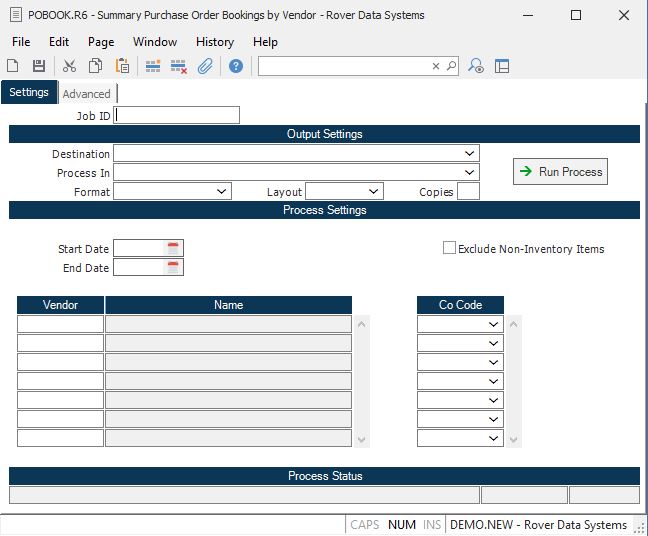Open the Format dropdown list
The height and width of the screenshot is (536, 648).
click(x=222, y=191)
